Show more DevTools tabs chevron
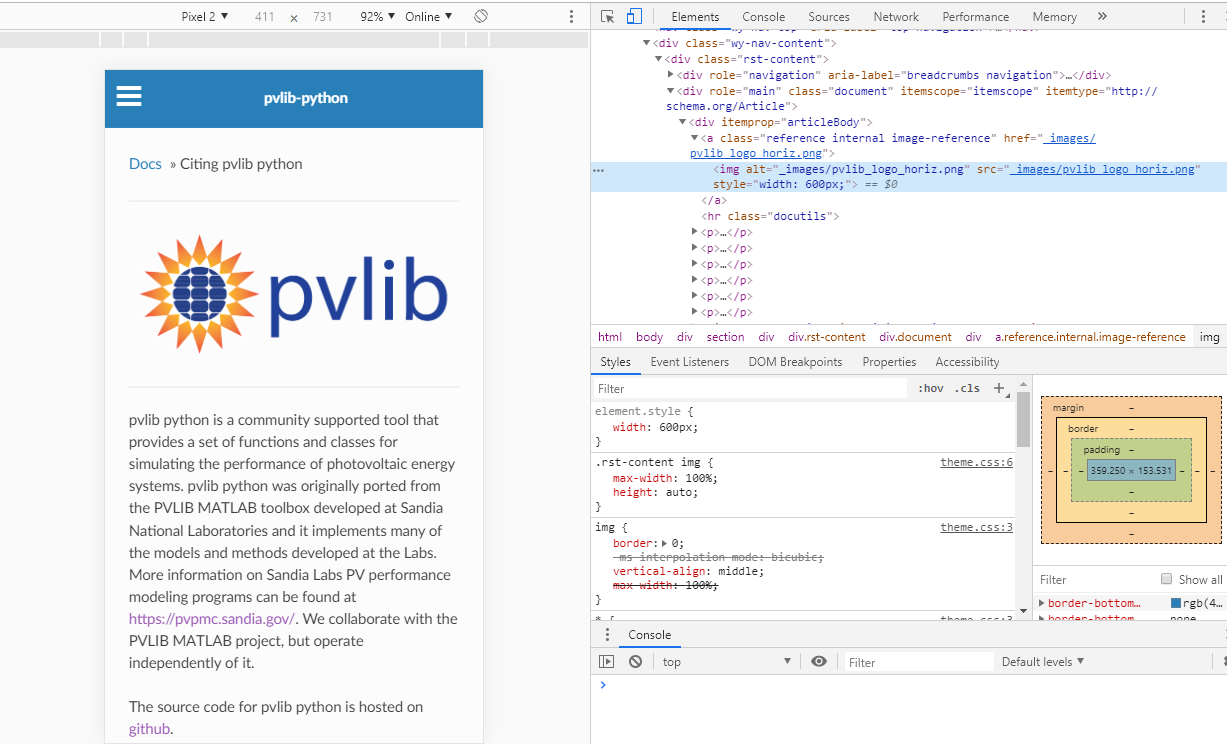 (x=1102, y=16)
